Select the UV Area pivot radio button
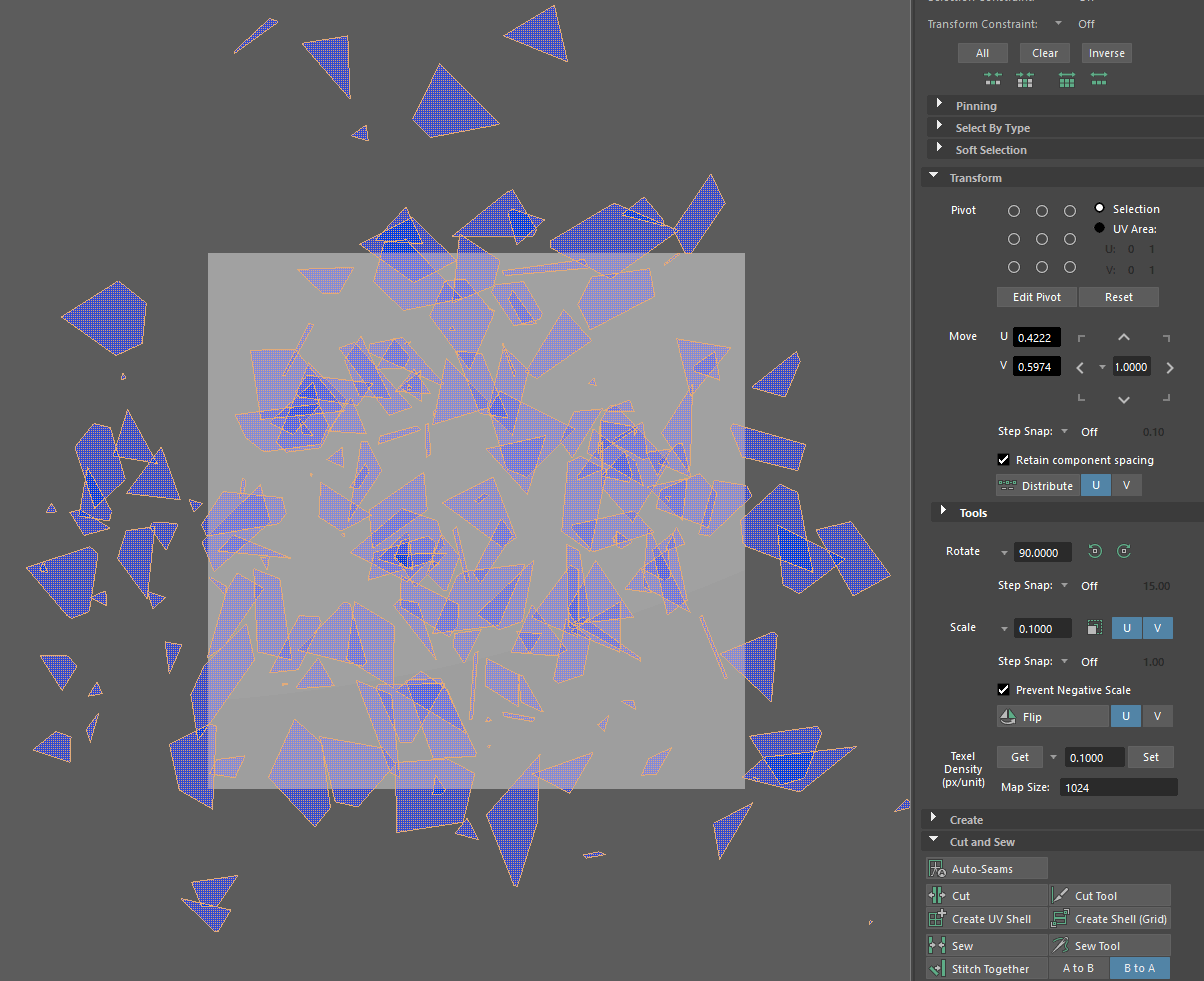Image resolution: width=1204 pixels, height=981 pixels. pos(1100,228)
